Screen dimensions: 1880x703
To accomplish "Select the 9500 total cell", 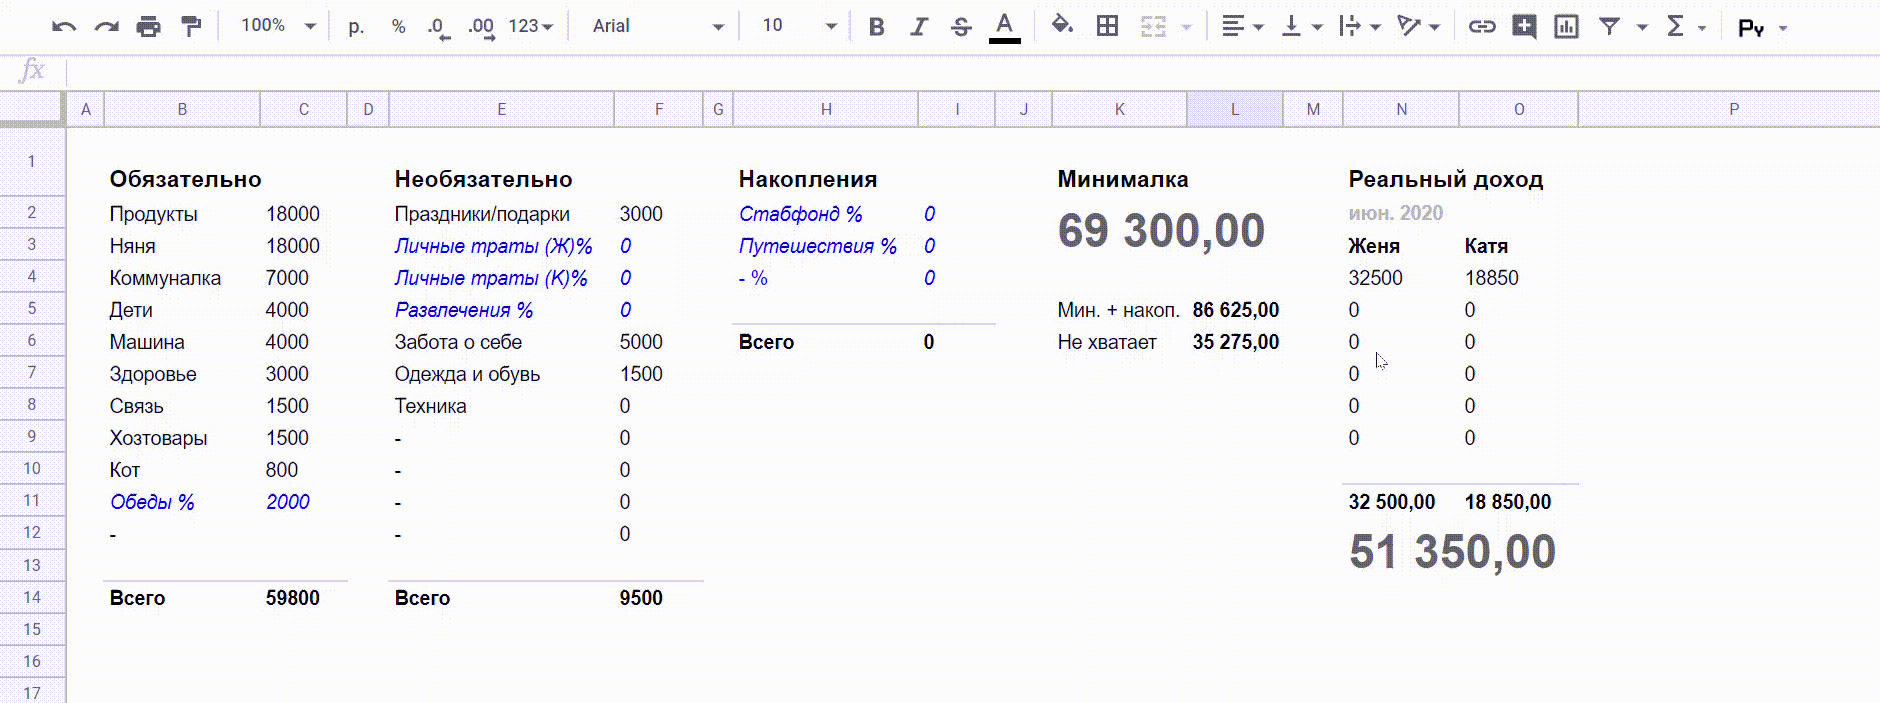I will click(640, 598).
